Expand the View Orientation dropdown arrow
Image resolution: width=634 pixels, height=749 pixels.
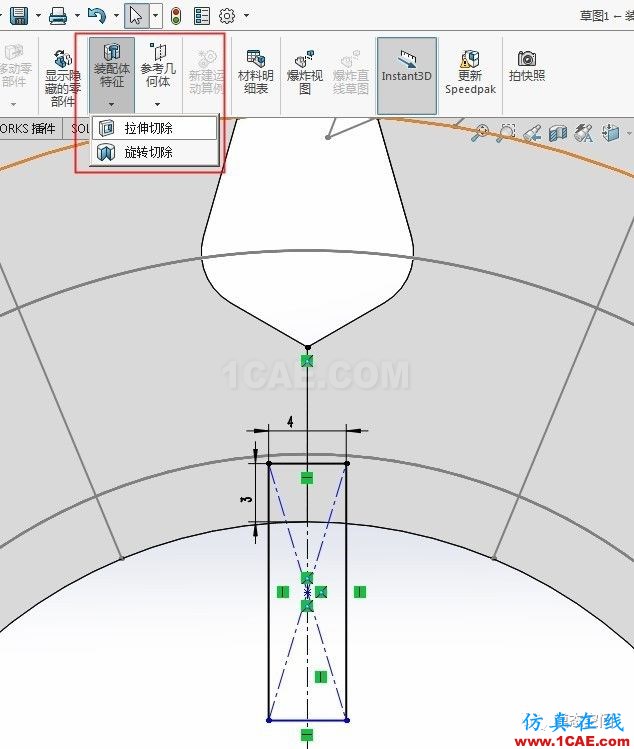(628, 133)
